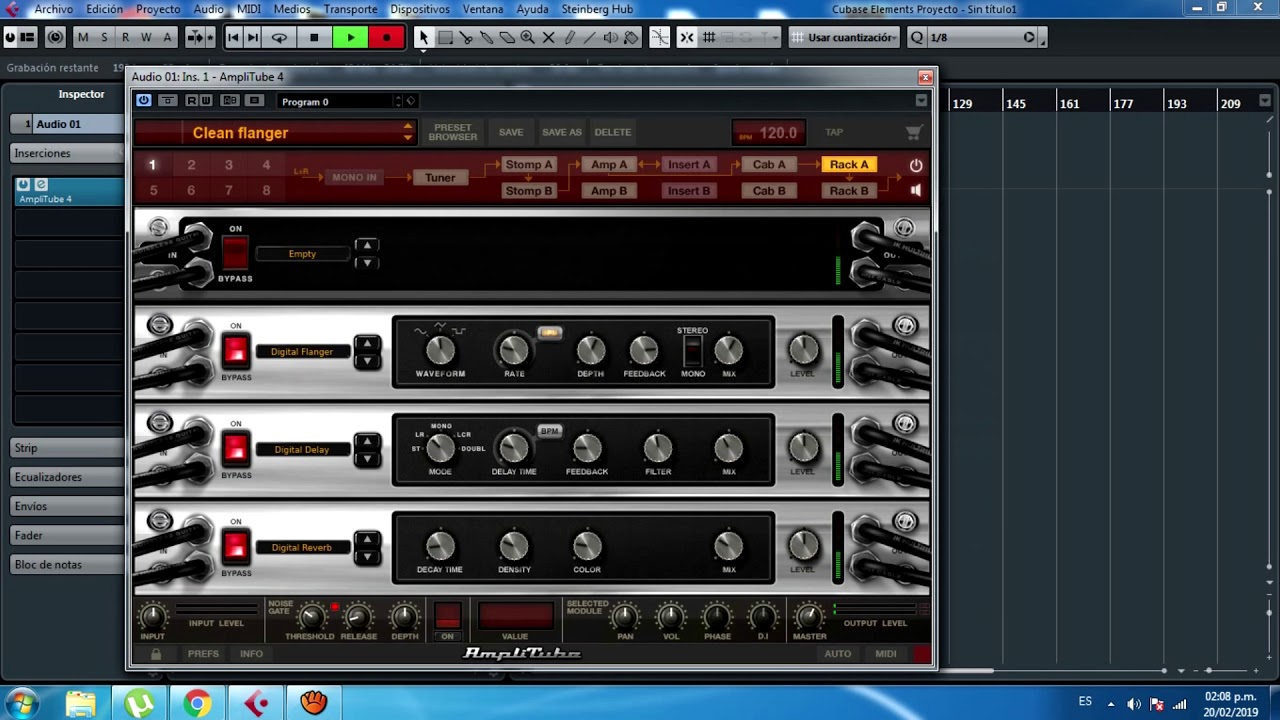Stop transport playback
This screenshot has height=720, width=1280.
point(314,37)
